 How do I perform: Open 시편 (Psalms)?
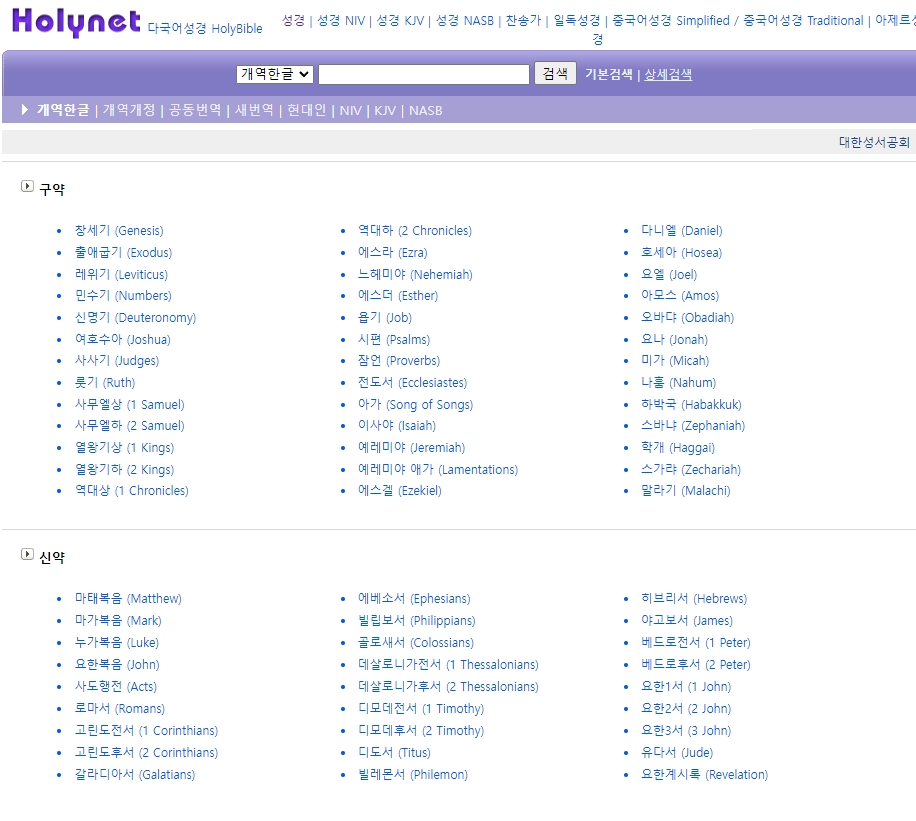click(394, 340)
